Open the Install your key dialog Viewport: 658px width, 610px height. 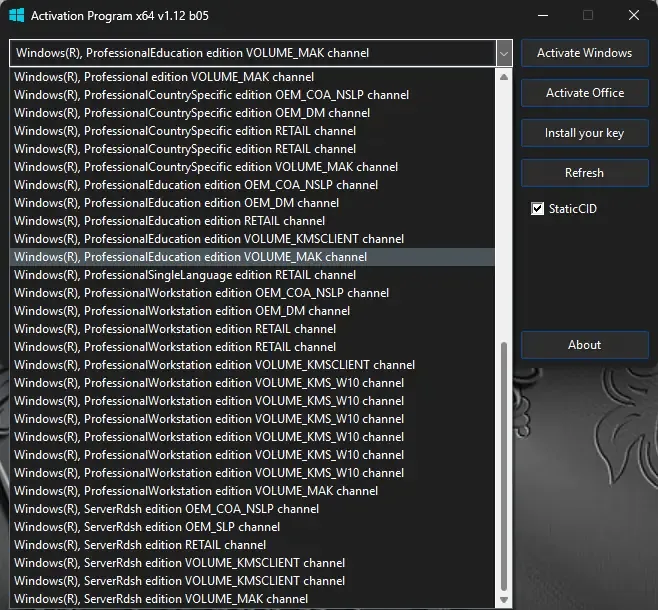coord(585,133)
